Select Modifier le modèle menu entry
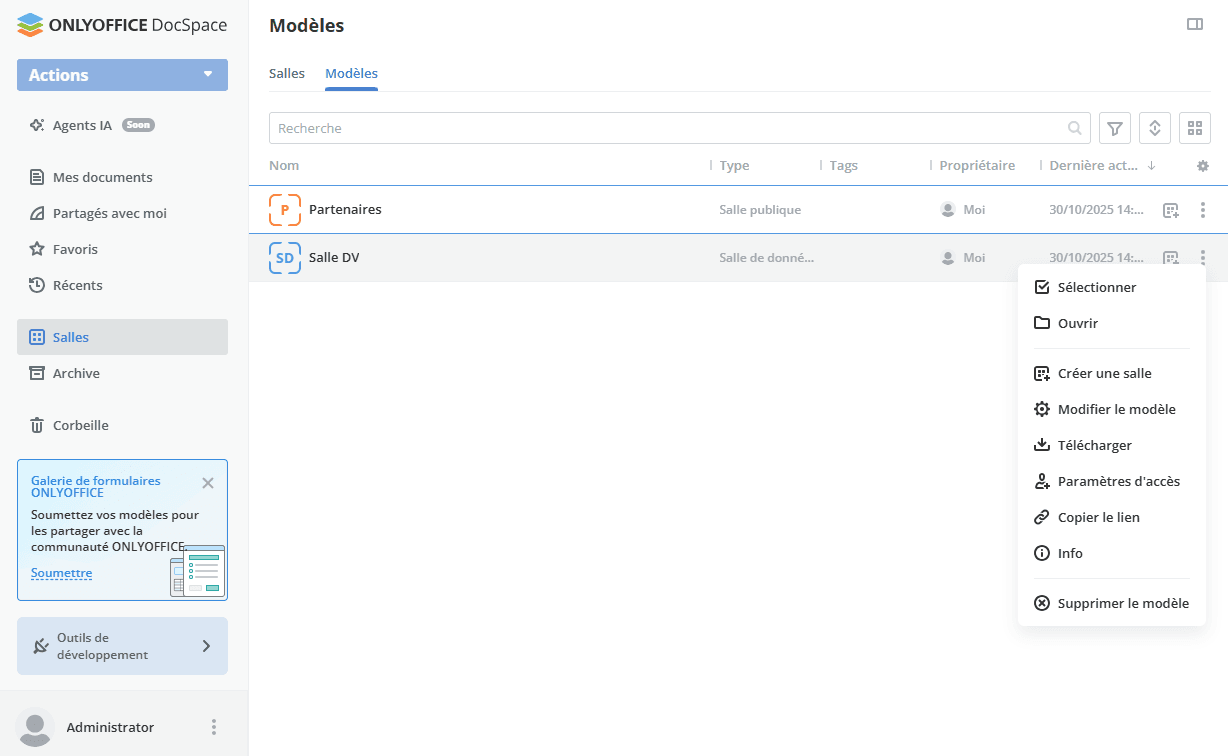1228x756 pixels. click(x=1116, y=409)
